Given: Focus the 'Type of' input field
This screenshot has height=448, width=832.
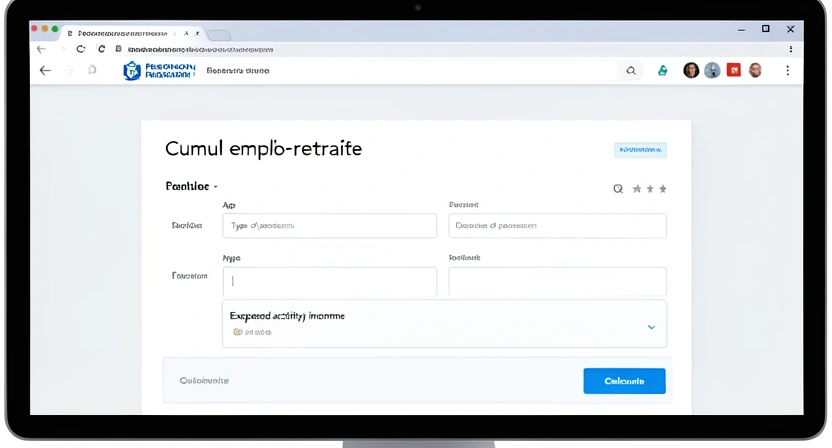Looking at the screenshot, I should tap(330, 226).
